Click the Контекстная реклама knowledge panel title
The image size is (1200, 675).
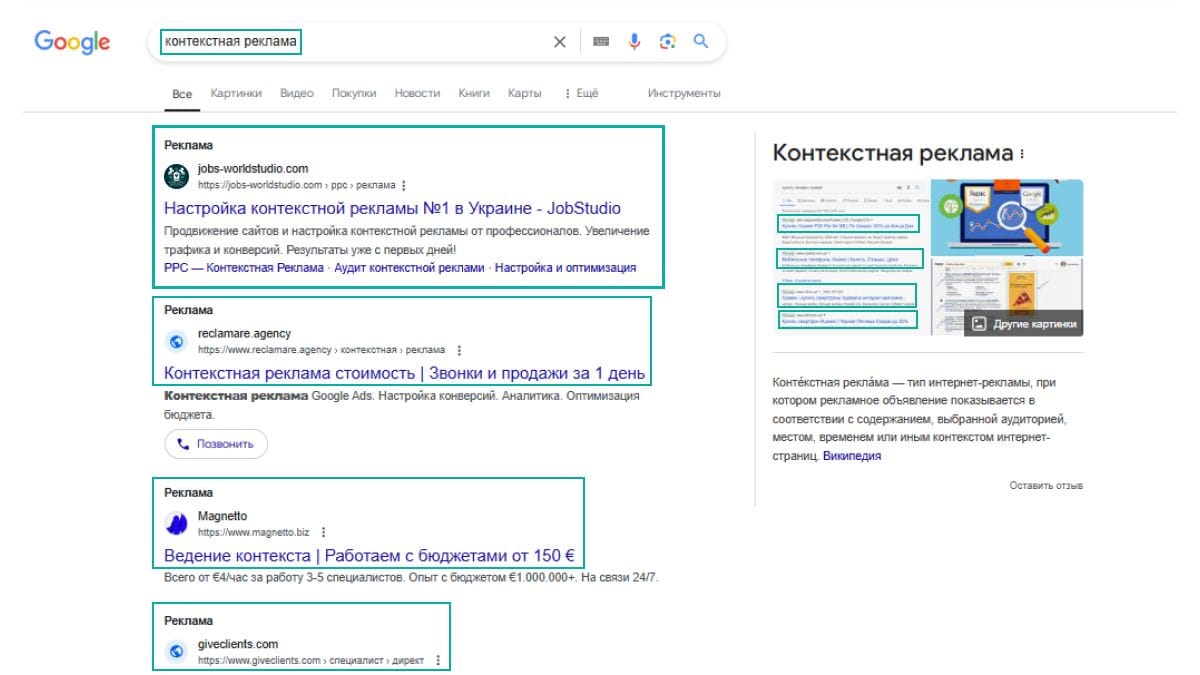[893, 153]
